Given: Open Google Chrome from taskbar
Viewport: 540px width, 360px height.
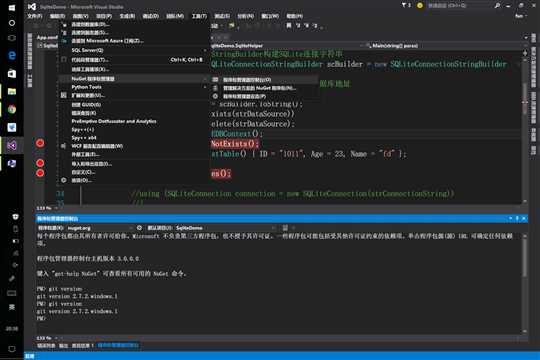Looking at the screenshot, I should click(x=12, y=110).
